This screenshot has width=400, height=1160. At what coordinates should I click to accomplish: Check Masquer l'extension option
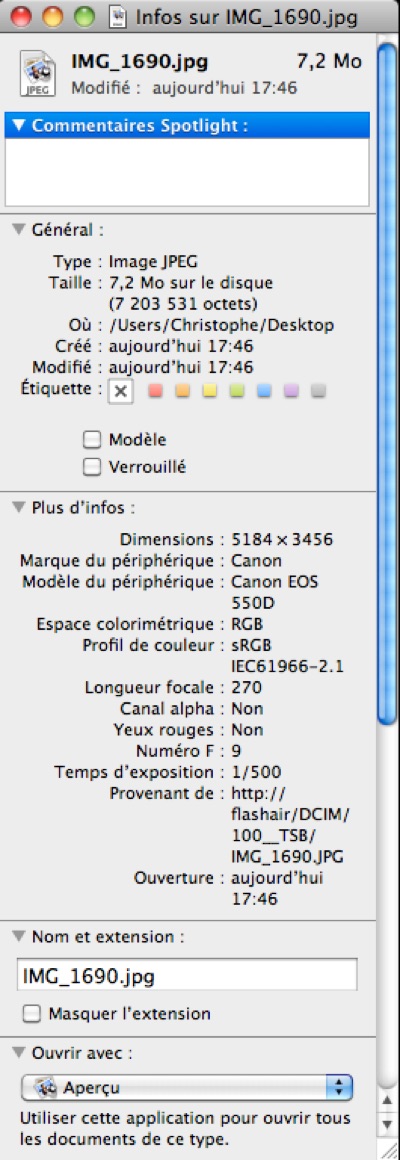(31, 1014)
